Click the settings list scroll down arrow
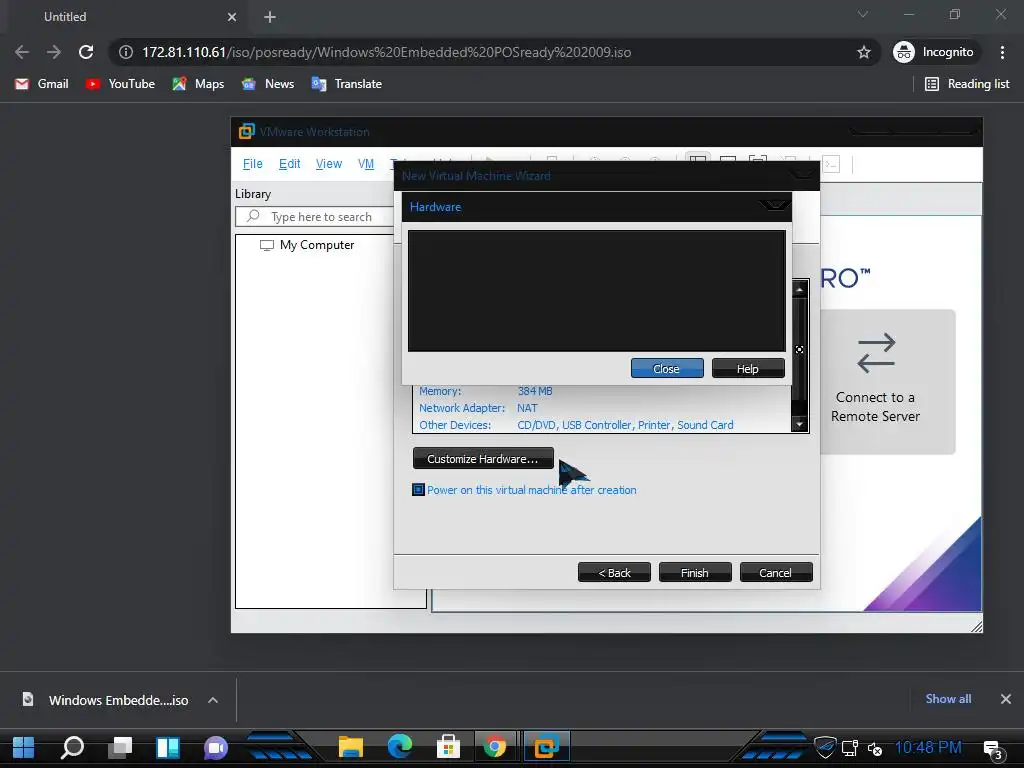 [800, 424]
